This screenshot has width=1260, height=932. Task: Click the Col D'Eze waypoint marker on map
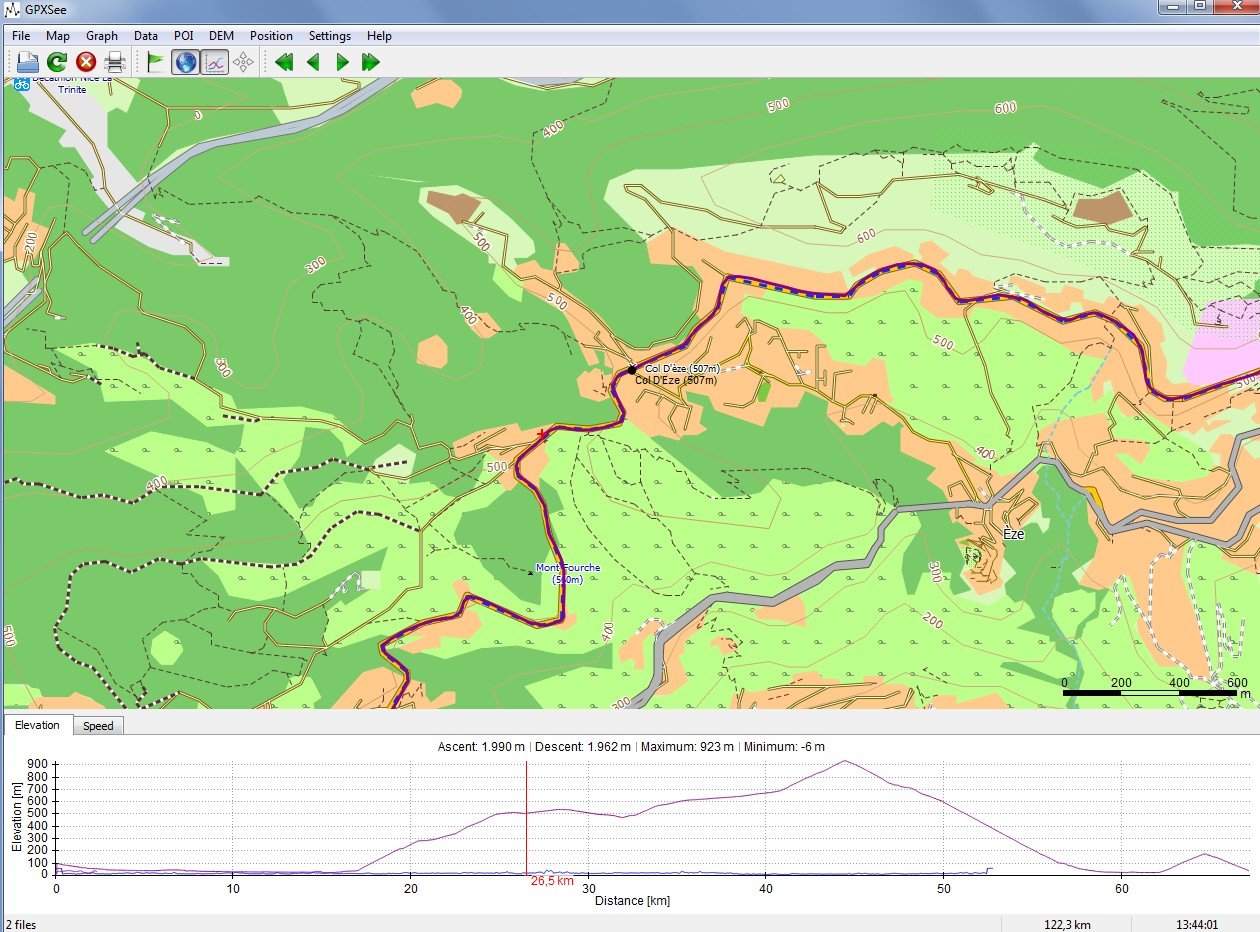tap(632, 370)
